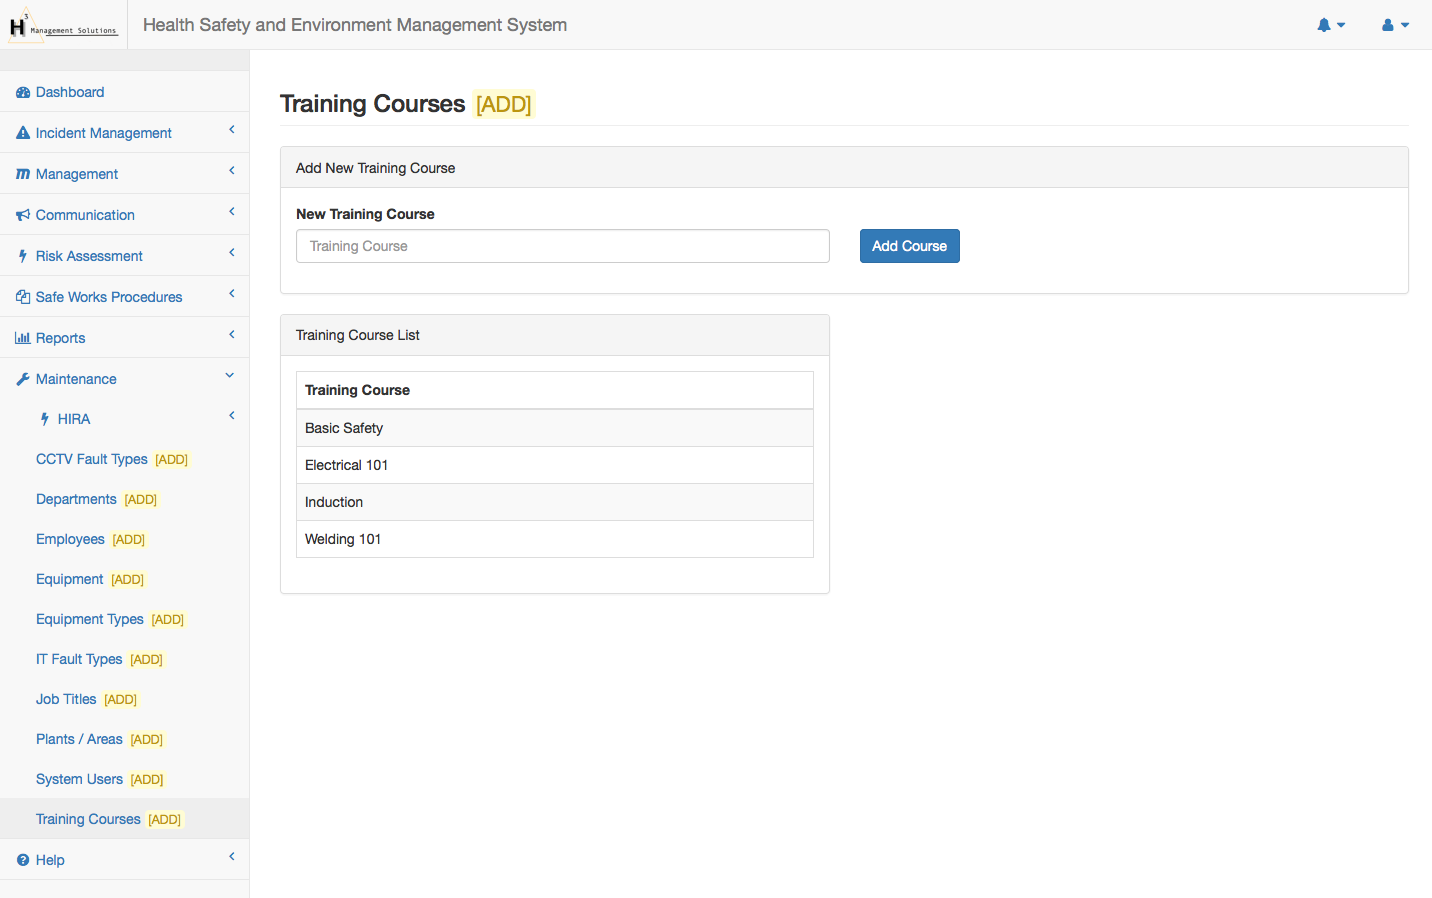Open the user account dropdown
The height and width of the screenshot is (898, 1432).
[x=1395, y=25]
